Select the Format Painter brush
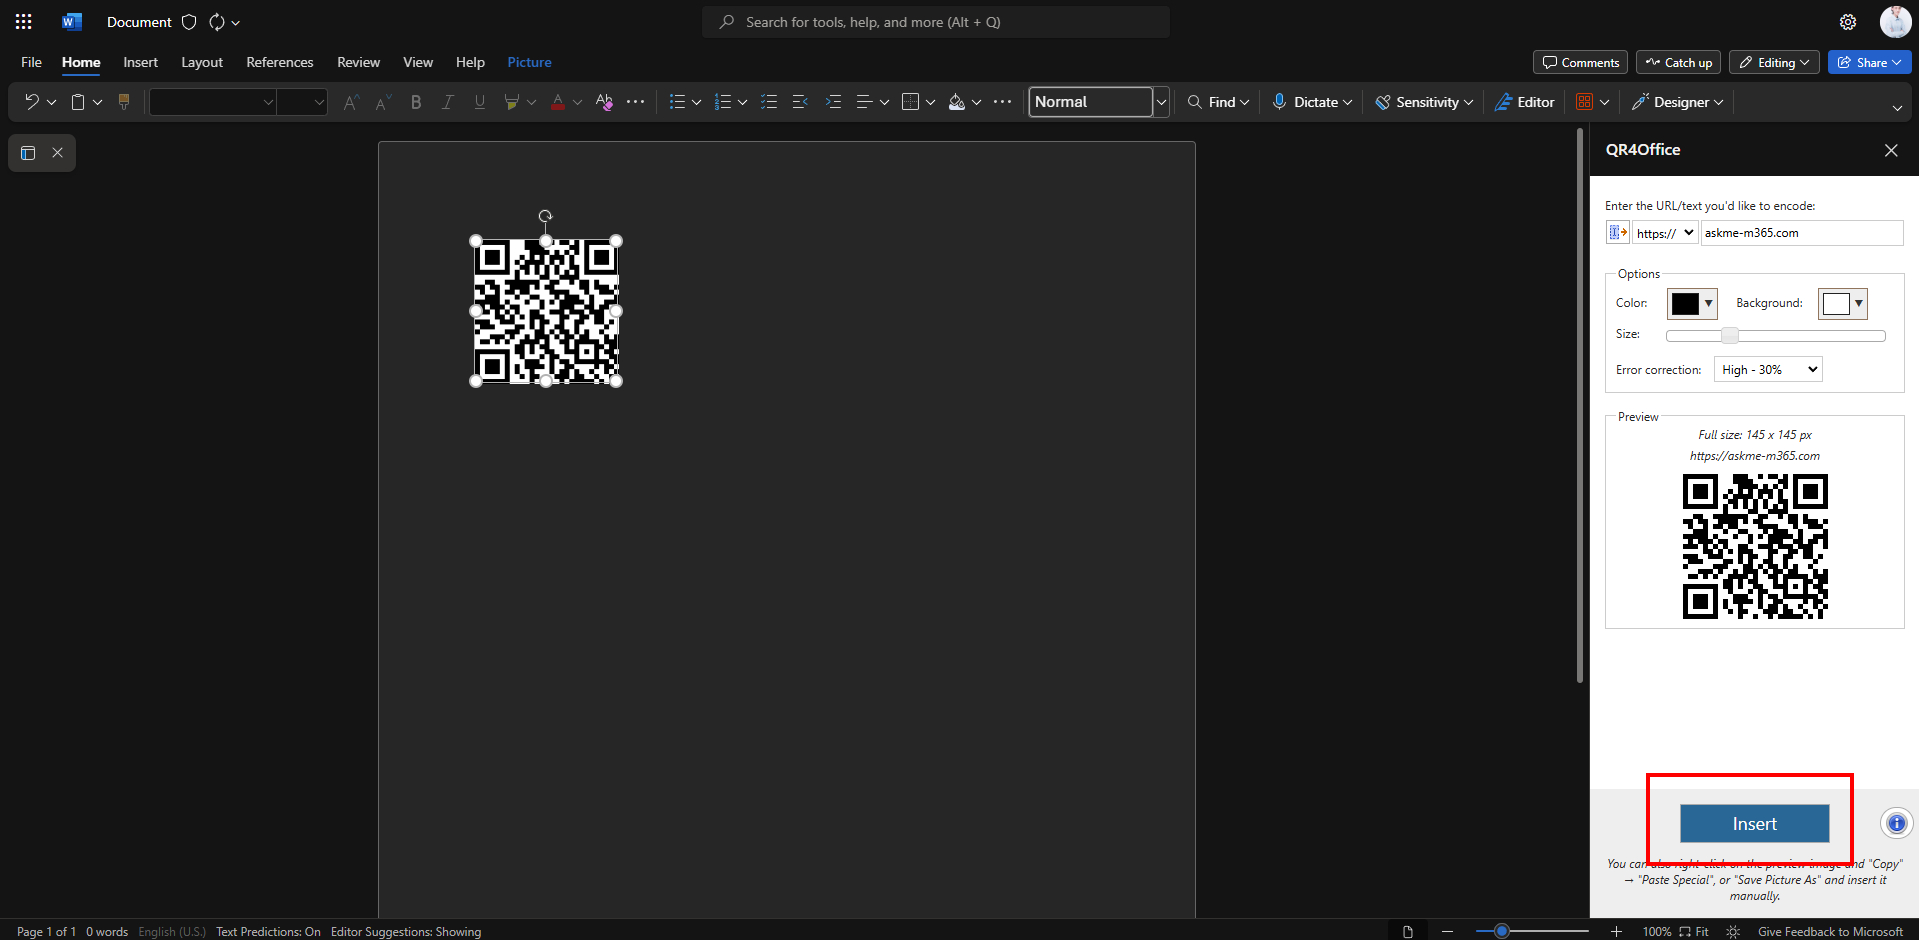 [x=124, y=102]
